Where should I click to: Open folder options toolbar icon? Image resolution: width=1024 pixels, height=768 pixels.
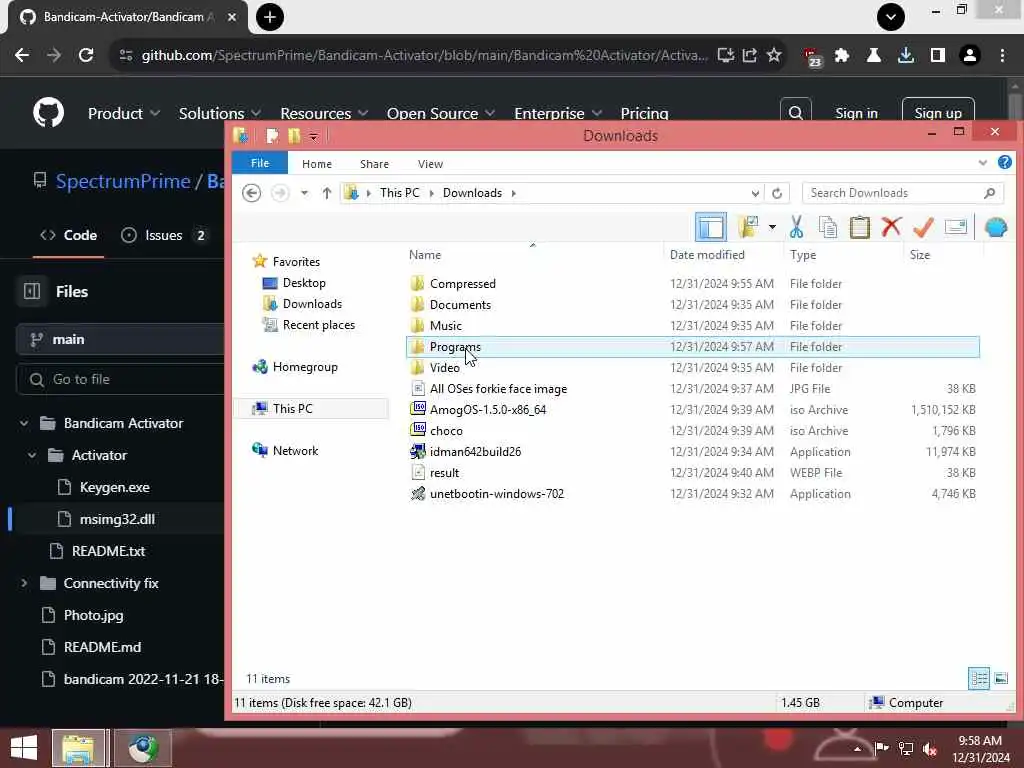tap(748, 227)
